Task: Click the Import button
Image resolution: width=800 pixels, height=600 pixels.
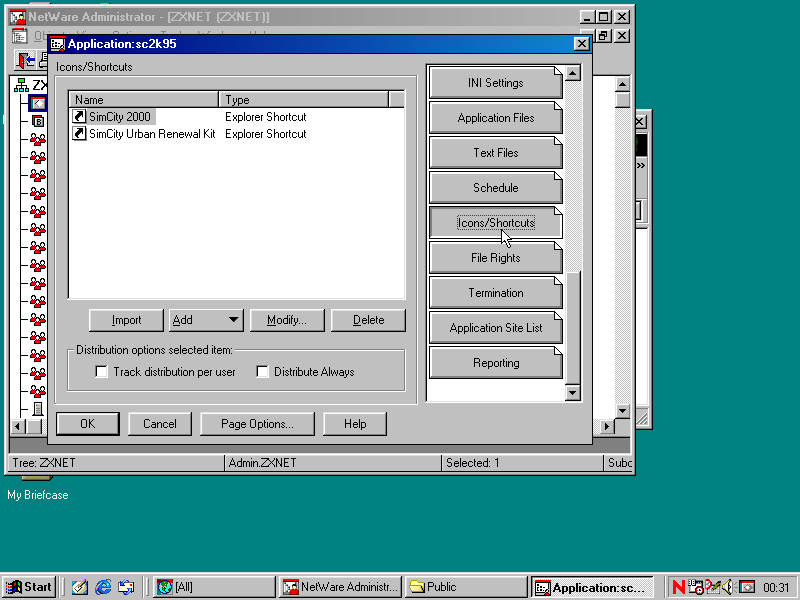Action: 126,320
